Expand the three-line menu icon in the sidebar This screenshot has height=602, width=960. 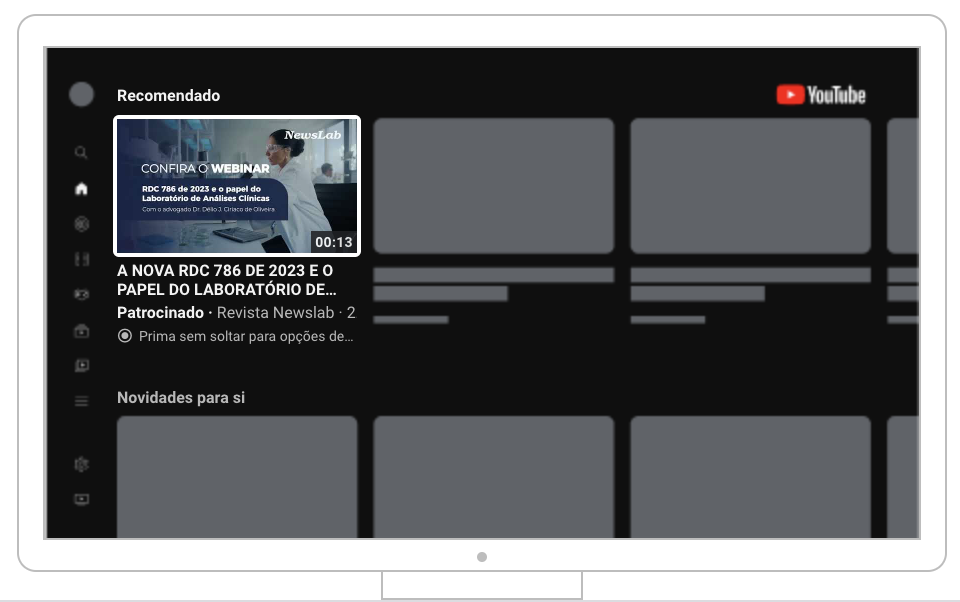[81, 401]
